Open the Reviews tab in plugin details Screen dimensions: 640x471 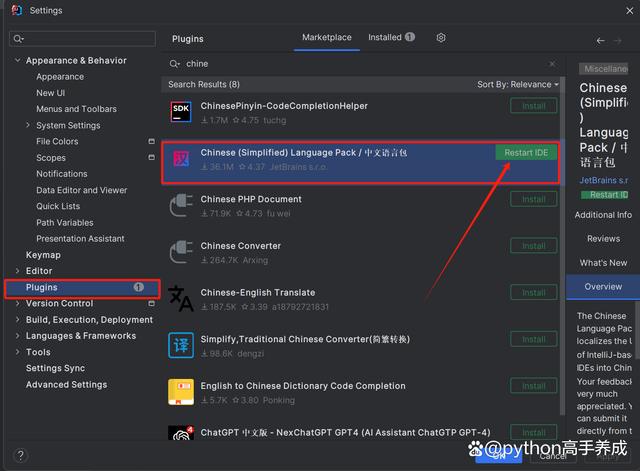603,239
